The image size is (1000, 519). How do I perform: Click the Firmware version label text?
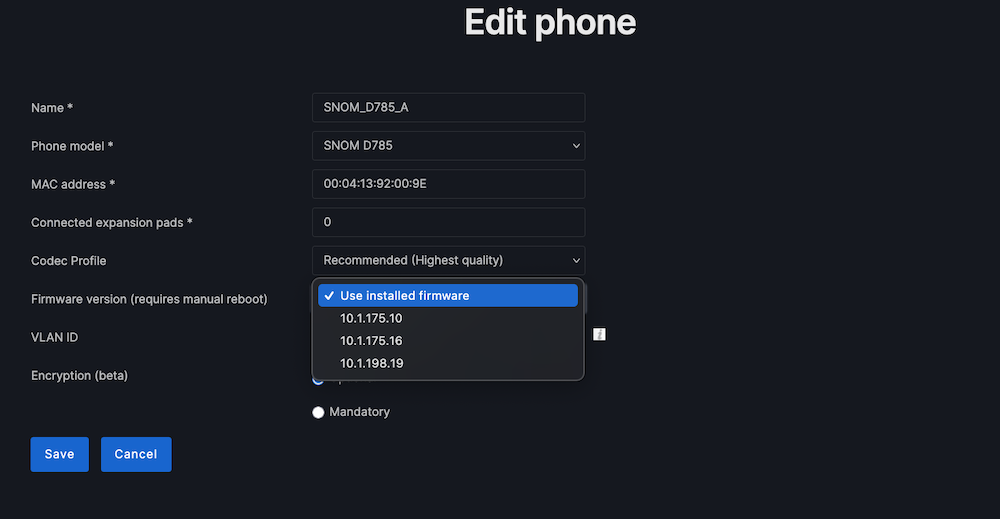tap(149, 299)
